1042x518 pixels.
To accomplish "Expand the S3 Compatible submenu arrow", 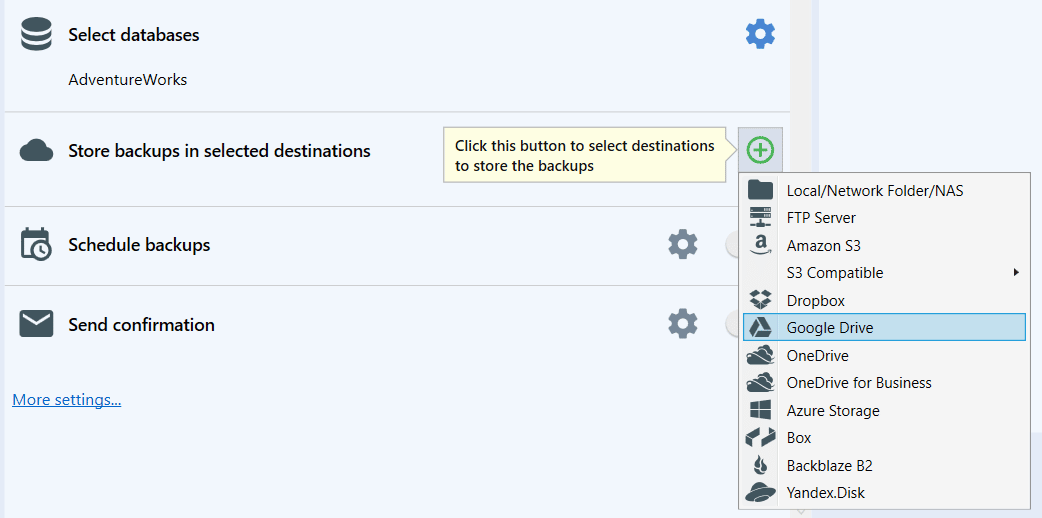I will tap(1016, 273).
